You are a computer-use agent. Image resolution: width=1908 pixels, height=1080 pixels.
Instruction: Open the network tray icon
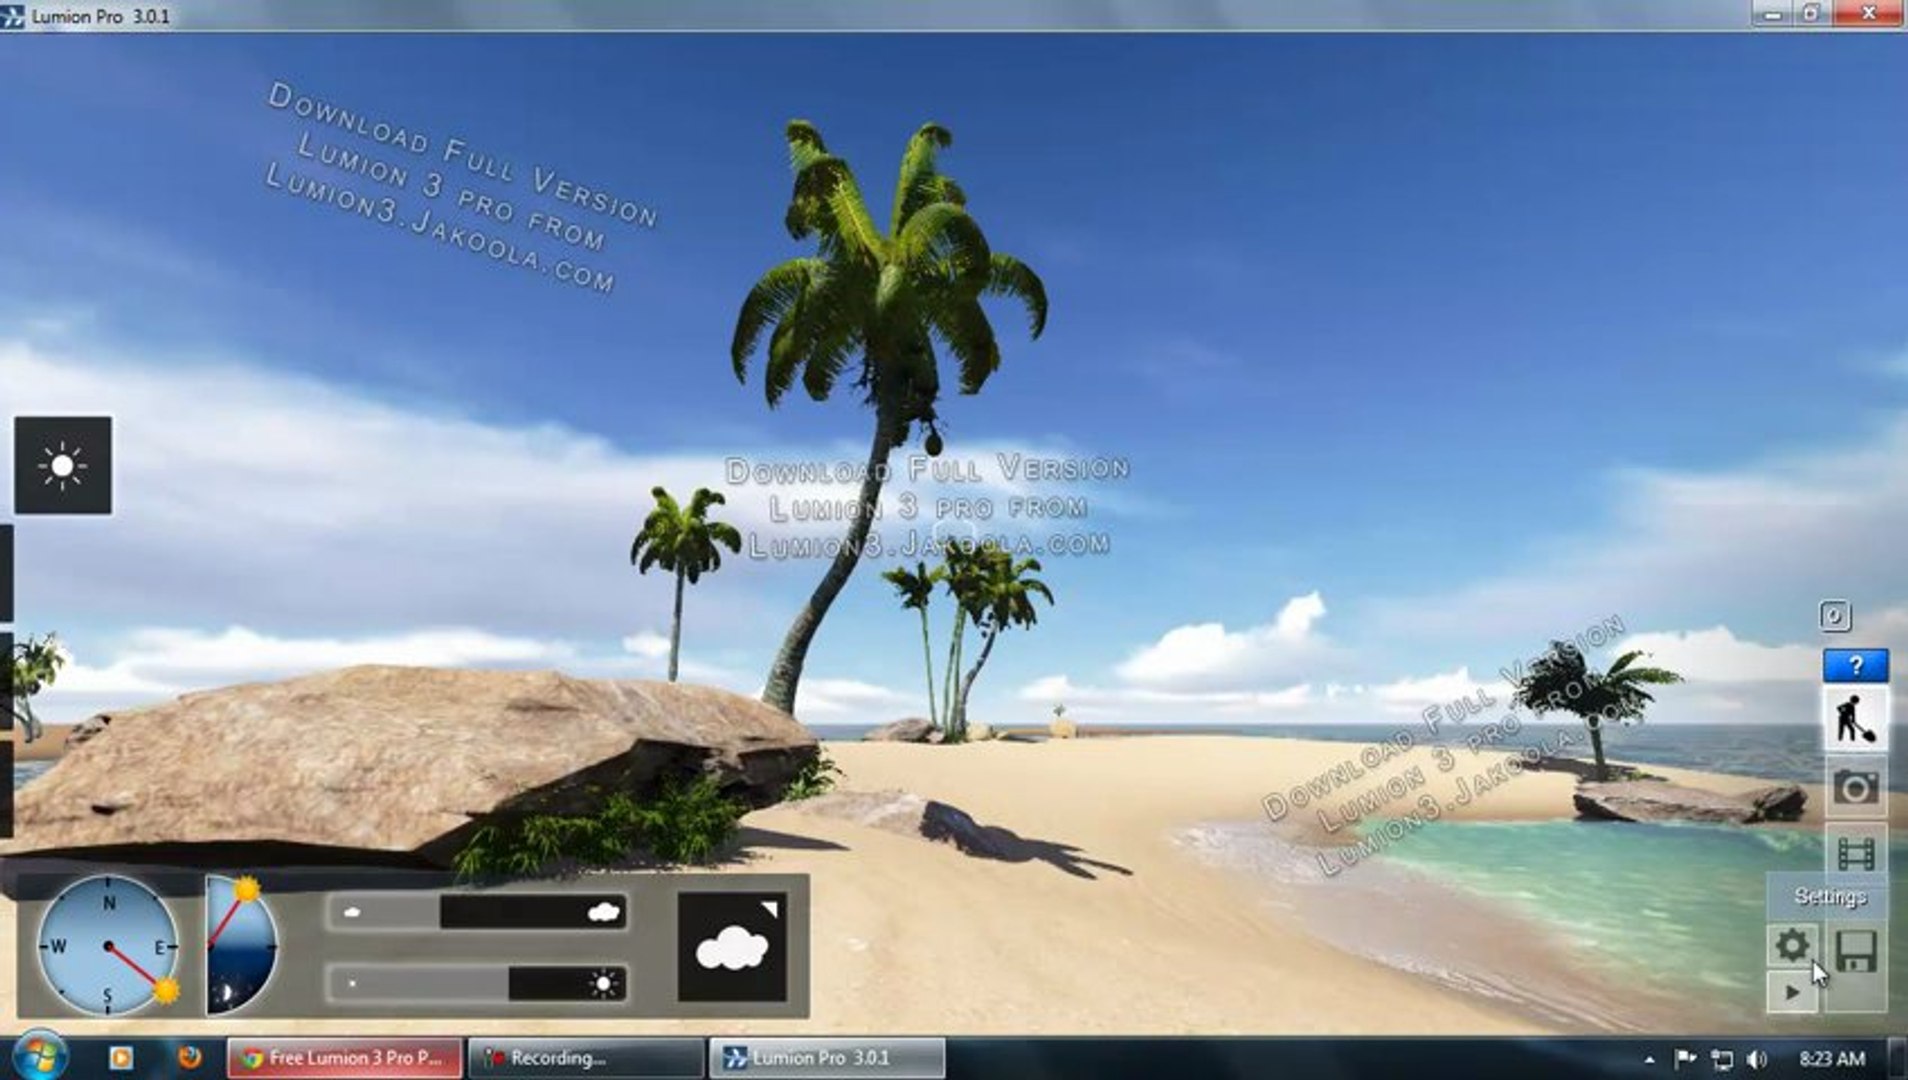(x=1722, y=1059)
